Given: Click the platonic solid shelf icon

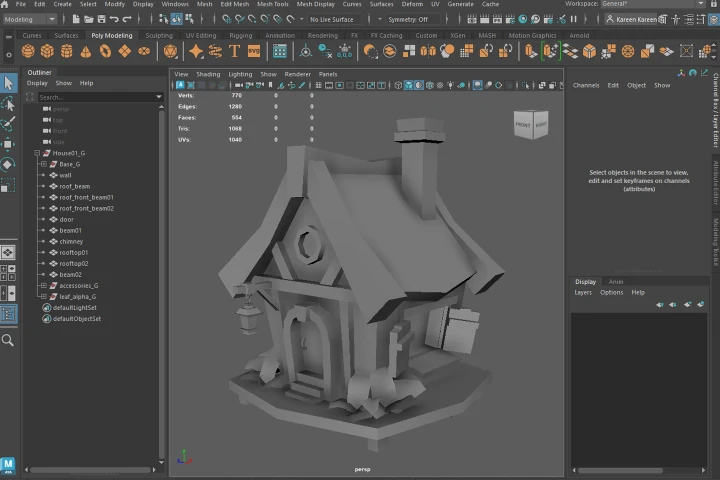Looking at the screenshot, I should (170, 51).
